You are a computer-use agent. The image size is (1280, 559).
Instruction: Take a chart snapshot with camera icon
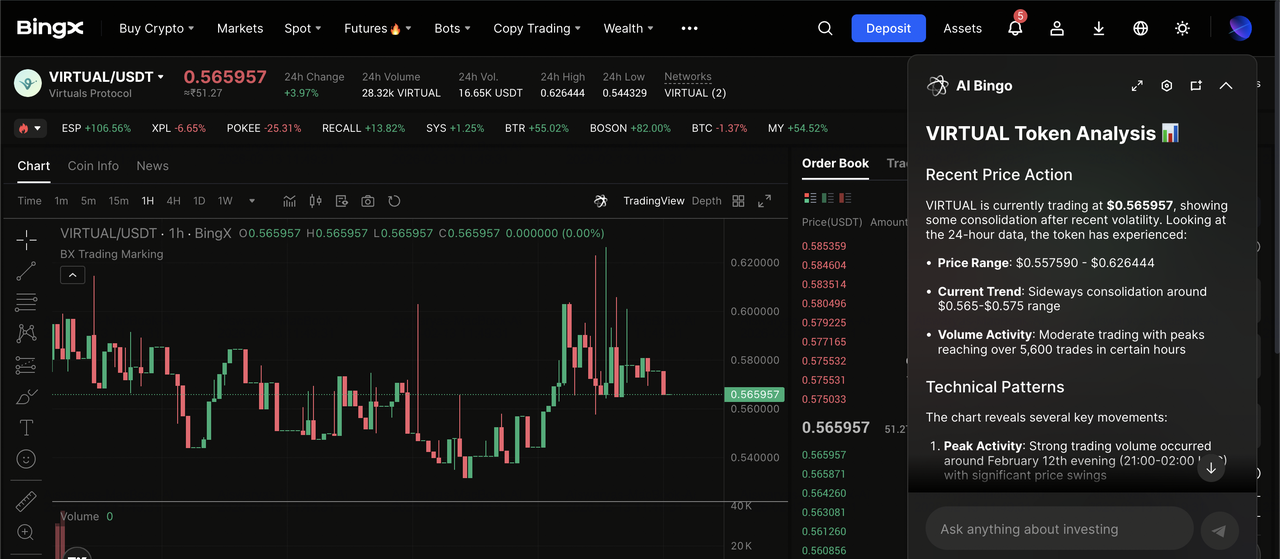pyautogui.click(x=368, y=201)
